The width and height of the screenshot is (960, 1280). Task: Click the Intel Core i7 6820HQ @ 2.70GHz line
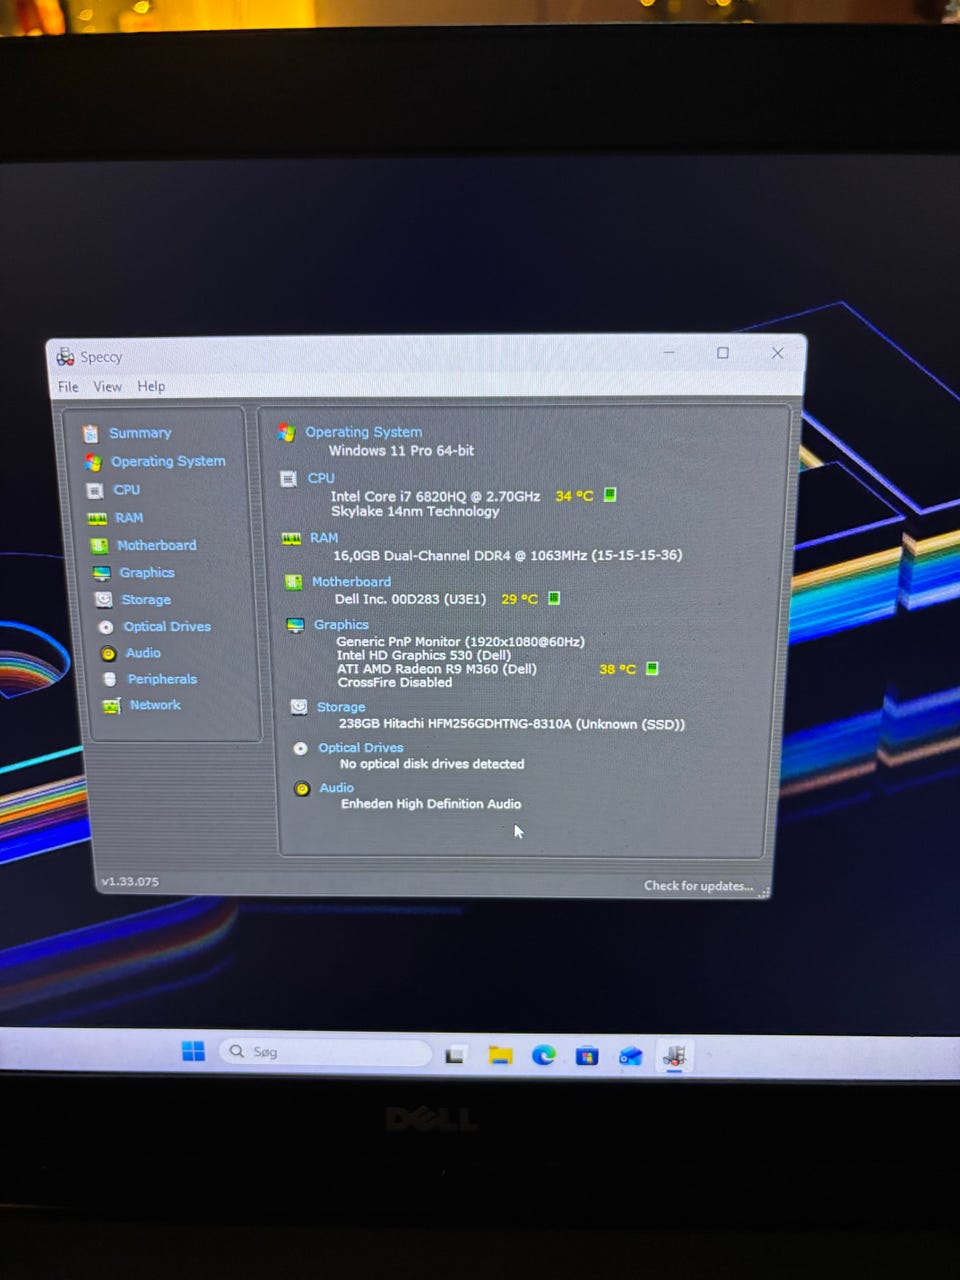pyautogui.click(x=435, y=496)
